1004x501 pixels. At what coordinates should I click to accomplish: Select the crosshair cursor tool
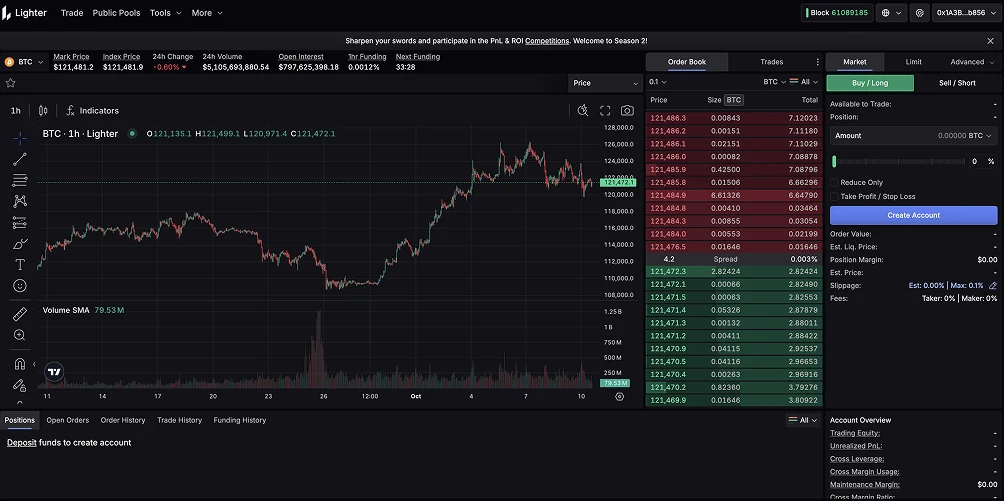pos(20,138)
